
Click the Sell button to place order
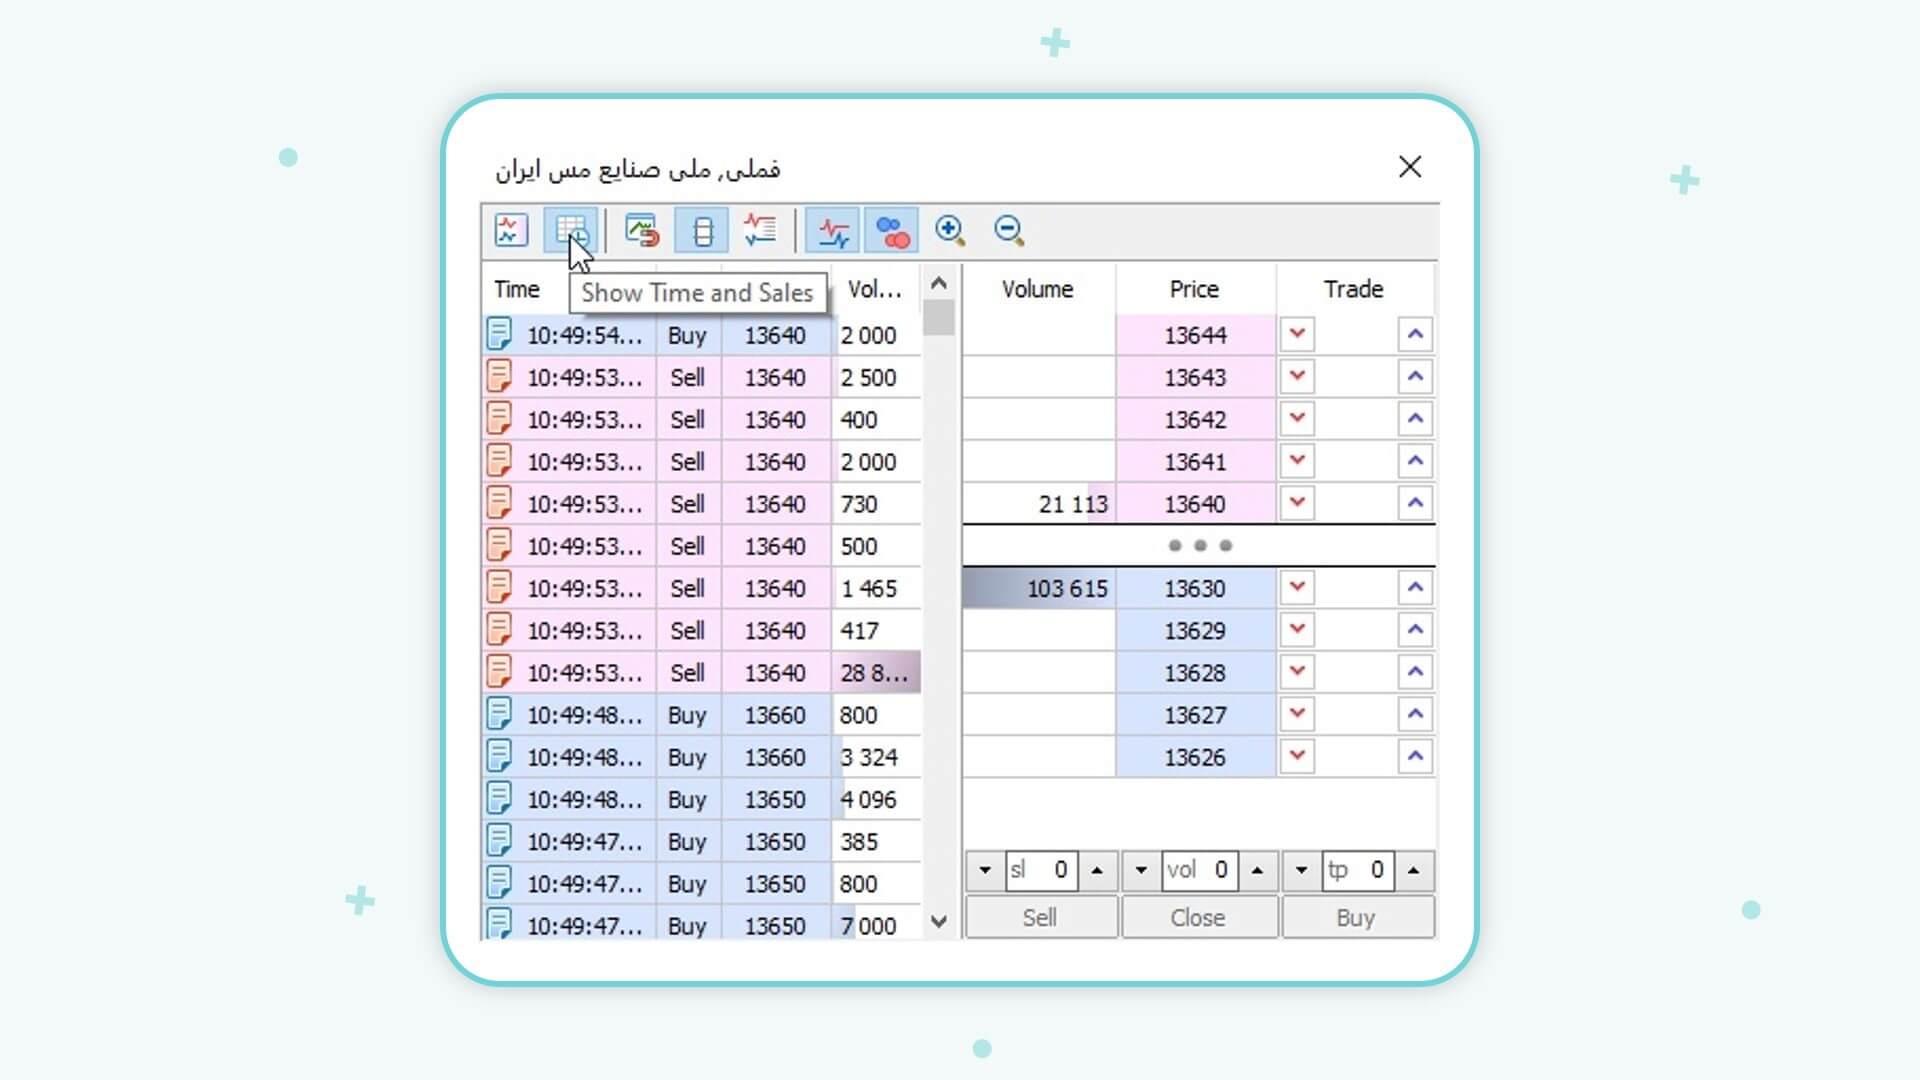tap(1040, 918)
